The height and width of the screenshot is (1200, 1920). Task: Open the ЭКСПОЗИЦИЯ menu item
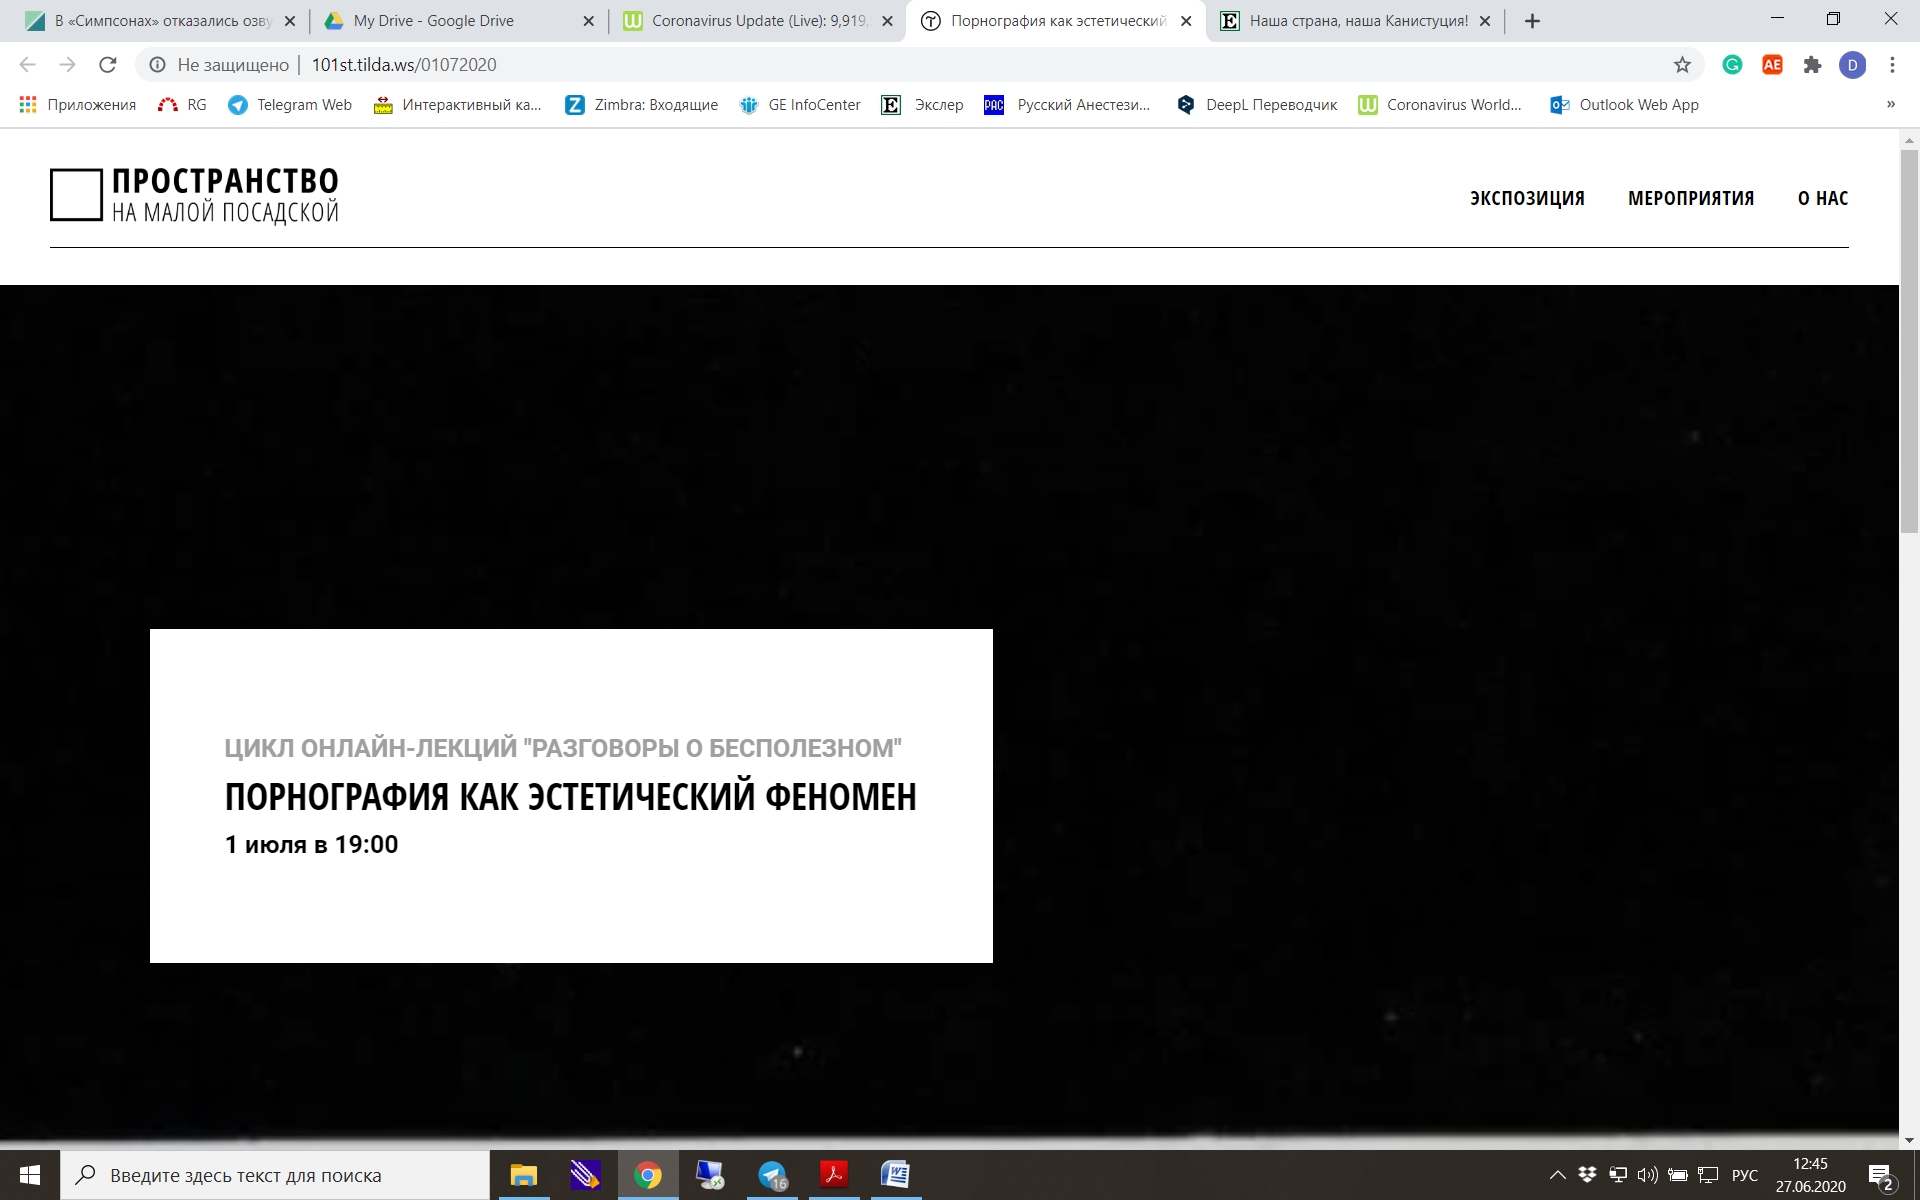[x=1527, y=198]
